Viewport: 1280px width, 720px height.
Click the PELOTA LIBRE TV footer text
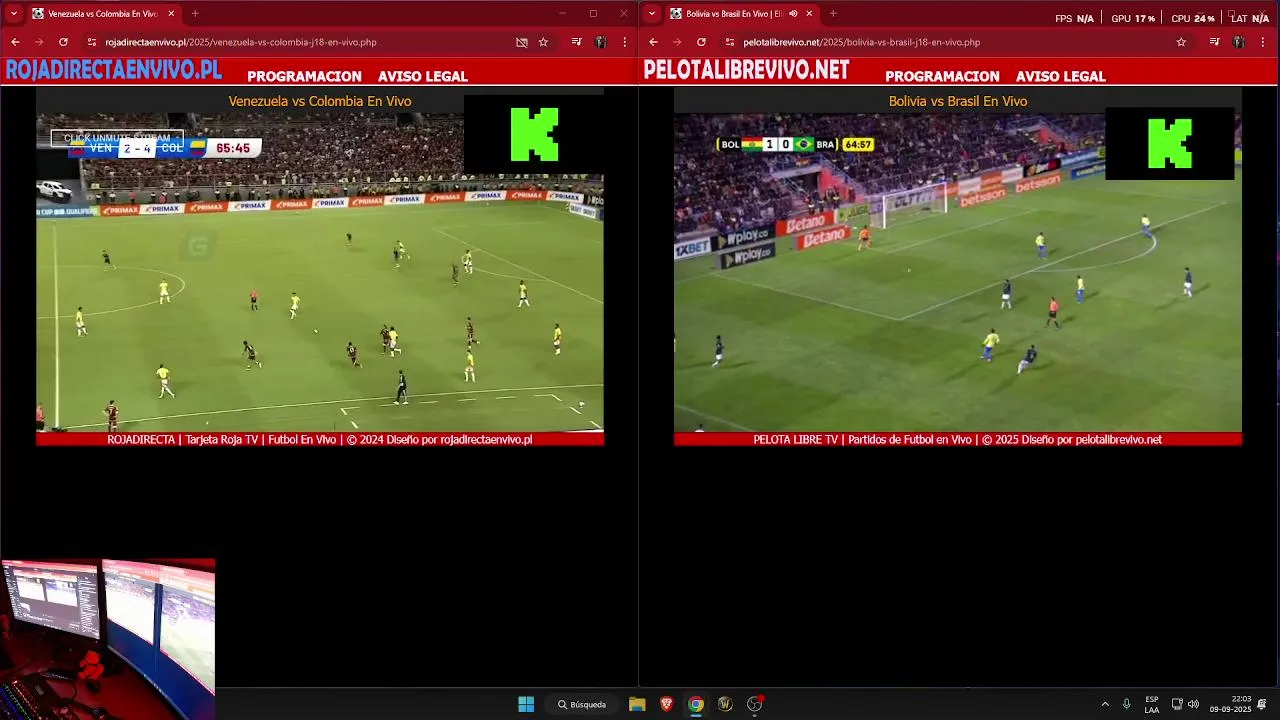point(958,439)
